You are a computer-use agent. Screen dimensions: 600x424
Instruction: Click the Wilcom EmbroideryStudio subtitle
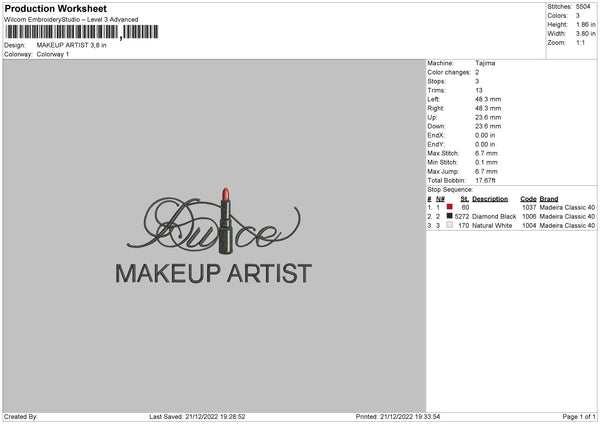point(71,20)
